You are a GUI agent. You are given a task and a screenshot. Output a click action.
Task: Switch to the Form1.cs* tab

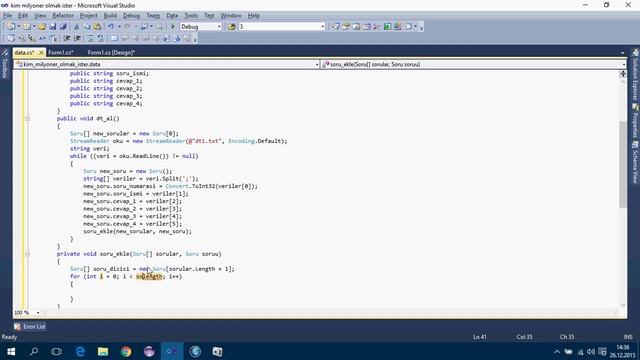pos(61,53)
